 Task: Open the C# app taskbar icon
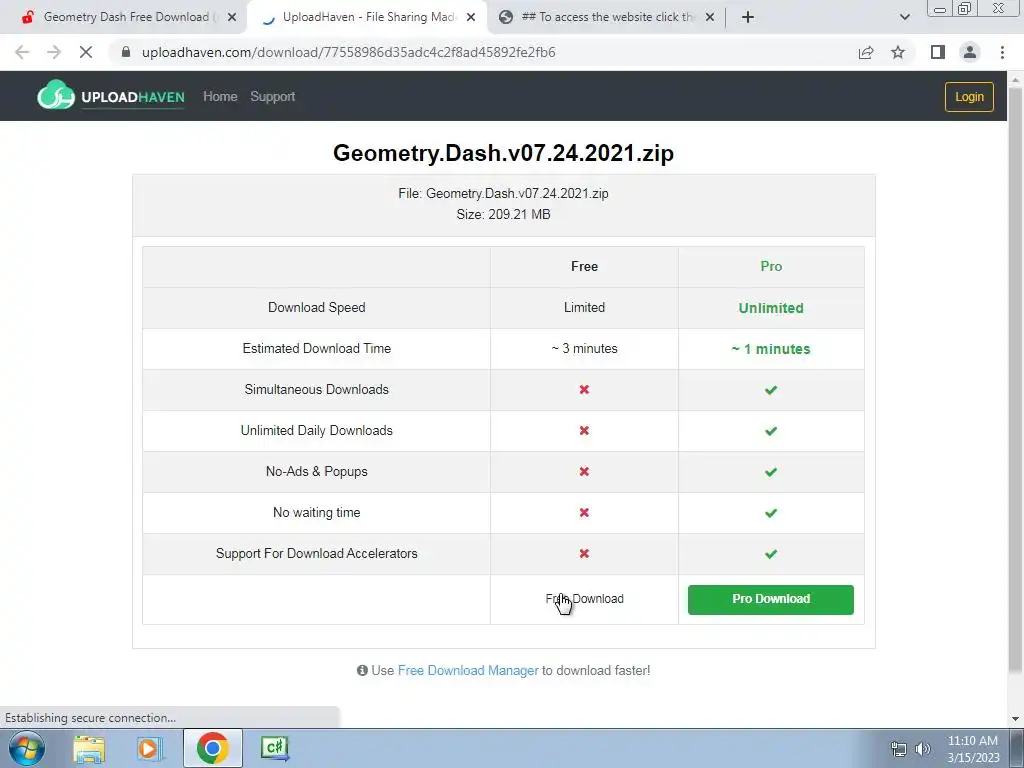tap(274, 748)
